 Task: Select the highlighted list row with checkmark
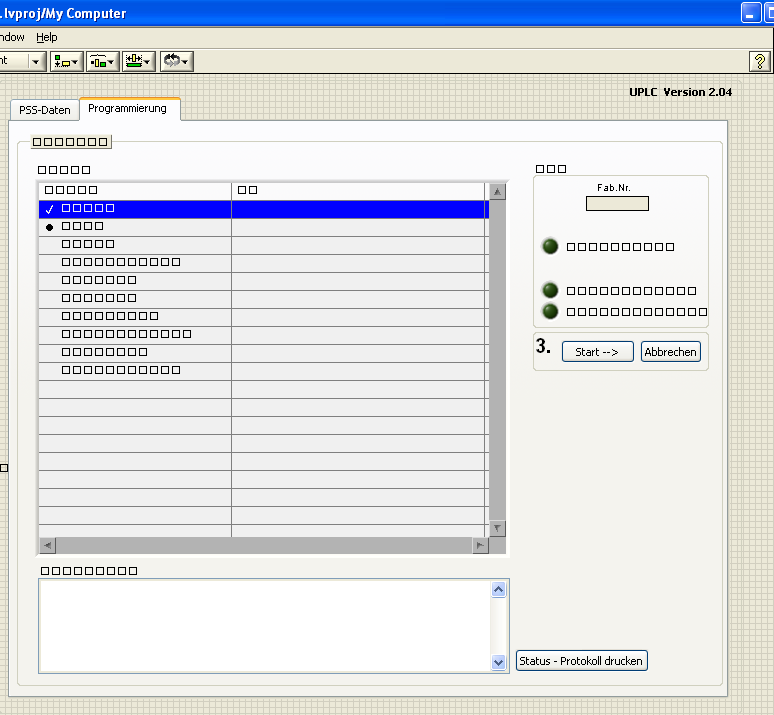(264, 209)
